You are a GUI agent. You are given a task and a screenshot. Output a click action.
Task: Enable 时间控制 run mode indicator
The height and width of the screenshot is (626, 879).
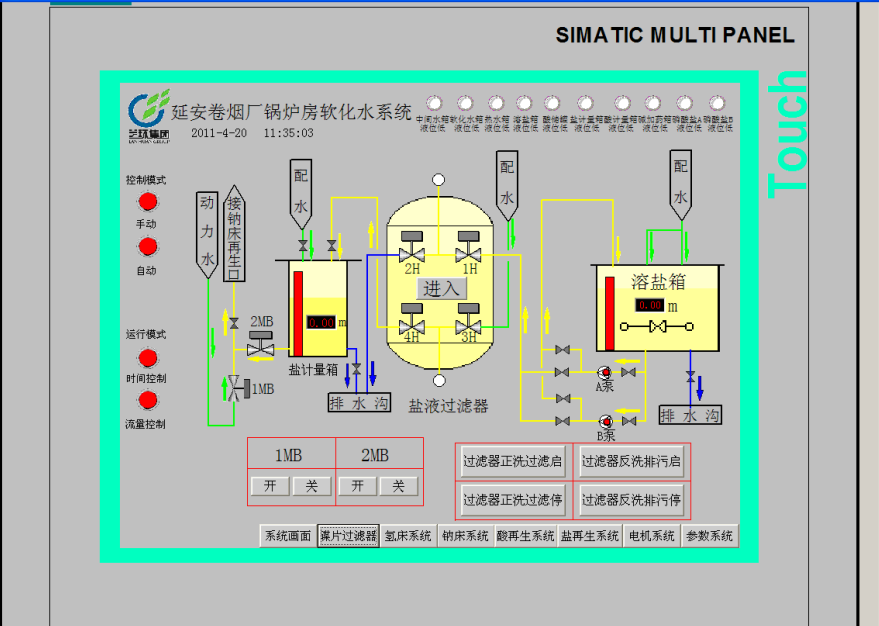[x=148, y=357]
